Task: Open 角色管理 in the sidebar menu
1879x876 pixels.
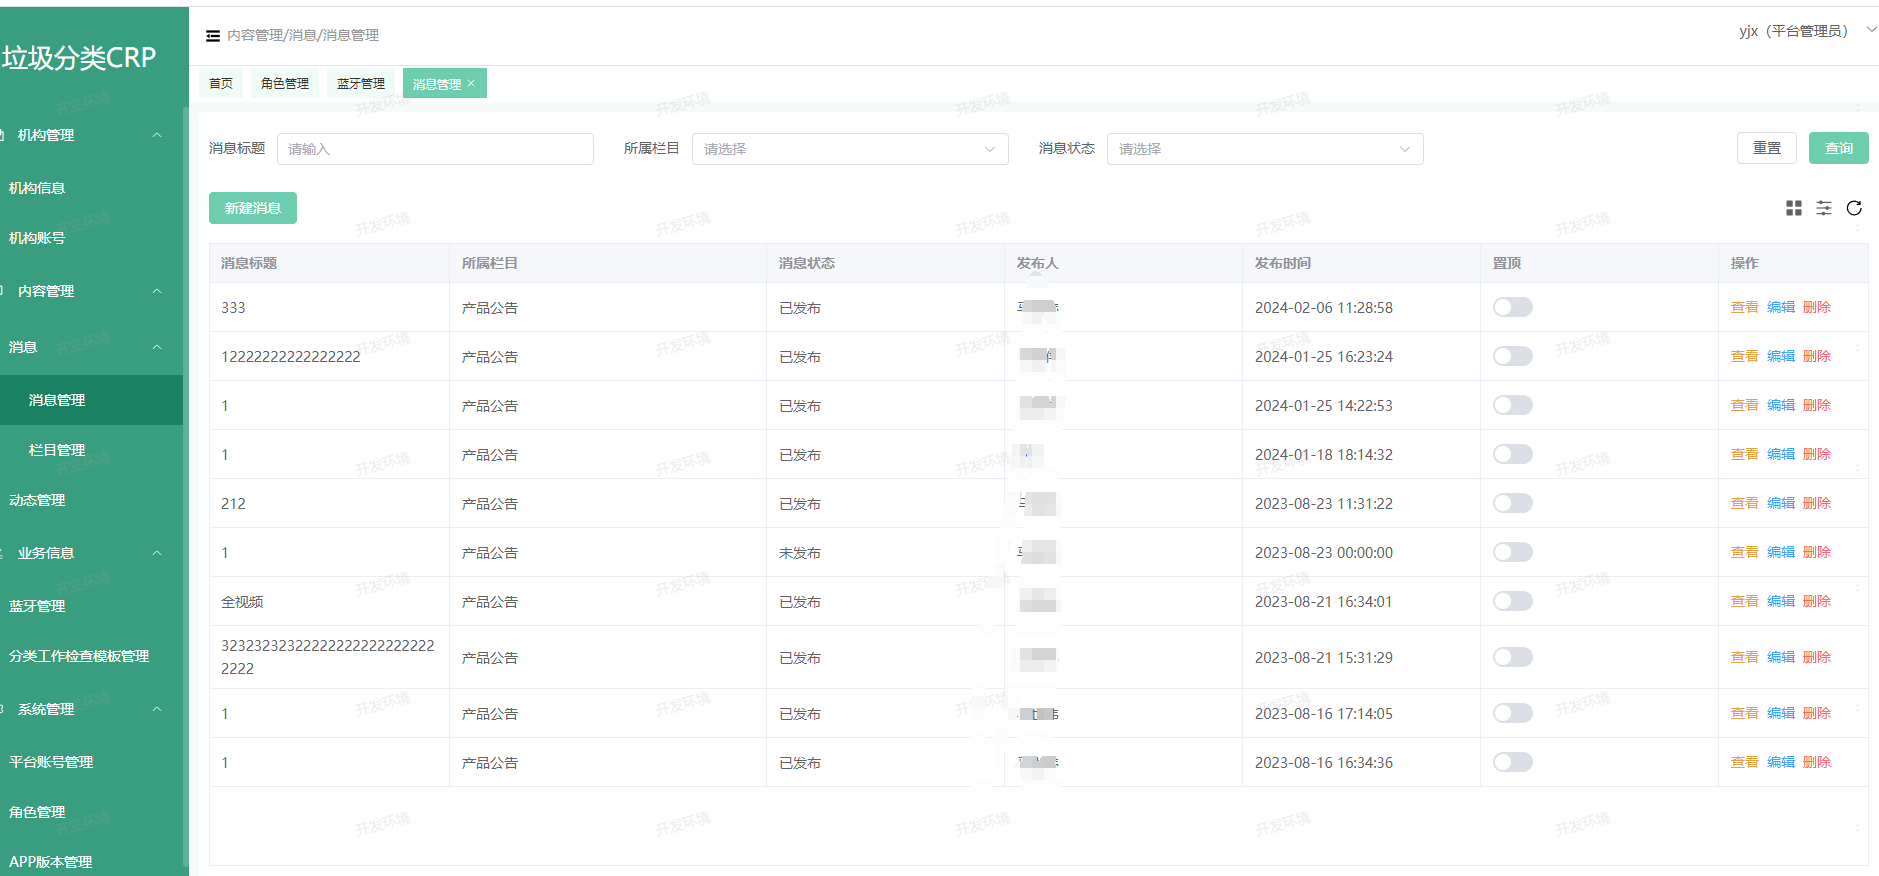Action: coord(37,812)
